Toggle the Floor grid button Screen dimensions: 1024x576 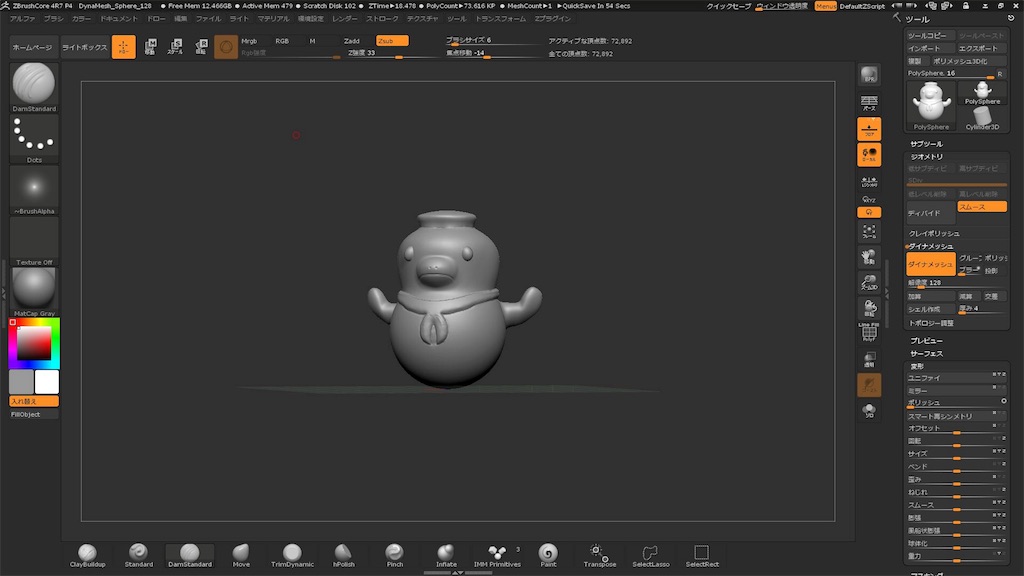point(869,129)
